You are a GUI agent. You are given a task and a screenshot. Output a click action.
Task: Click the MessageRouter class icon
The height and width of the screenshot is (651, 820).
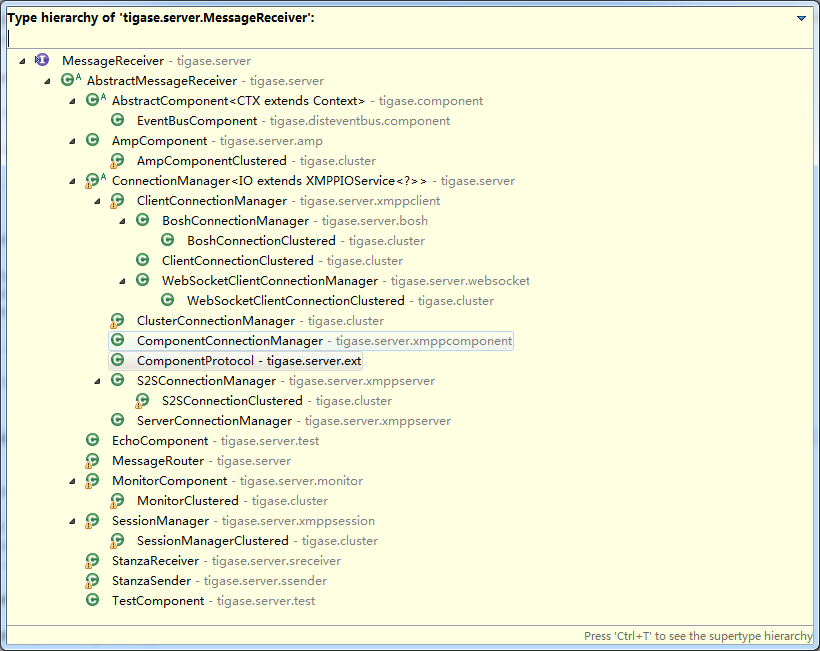click(x=92, y=460)
